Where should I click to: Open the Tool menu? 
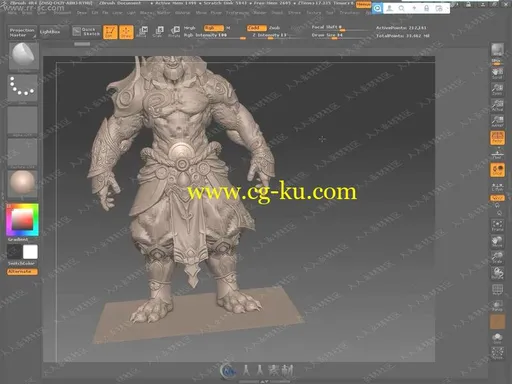[x=330, y=13]
